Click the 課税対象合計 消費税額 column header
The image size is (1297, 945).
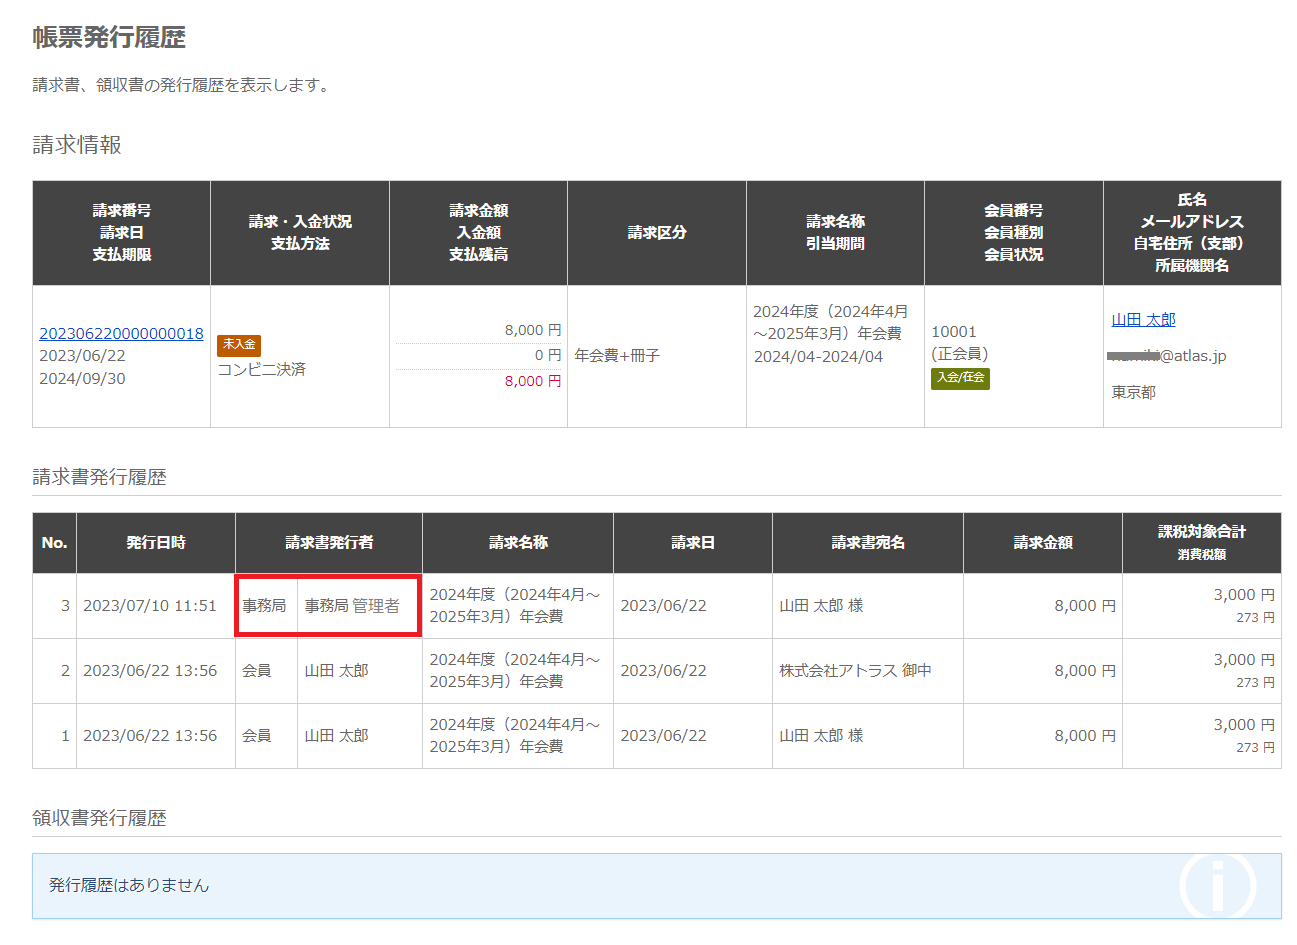tap(1202, 543)
